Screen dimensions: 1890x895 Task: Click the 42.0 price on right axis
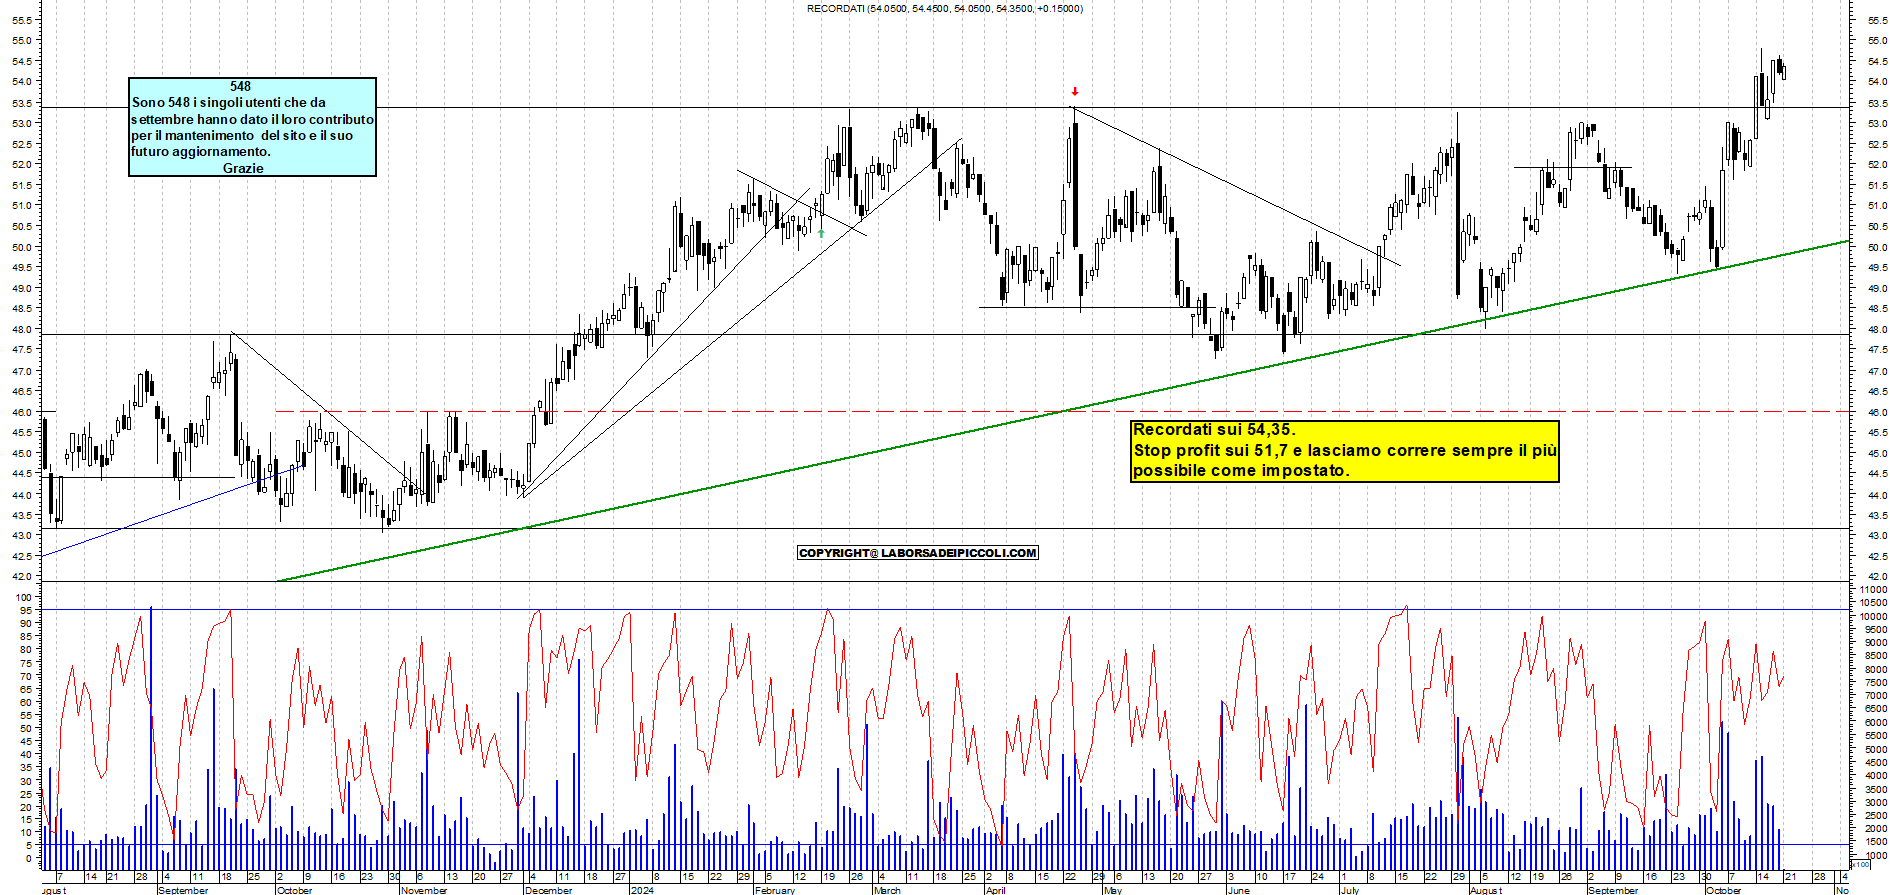[1877, 577]
